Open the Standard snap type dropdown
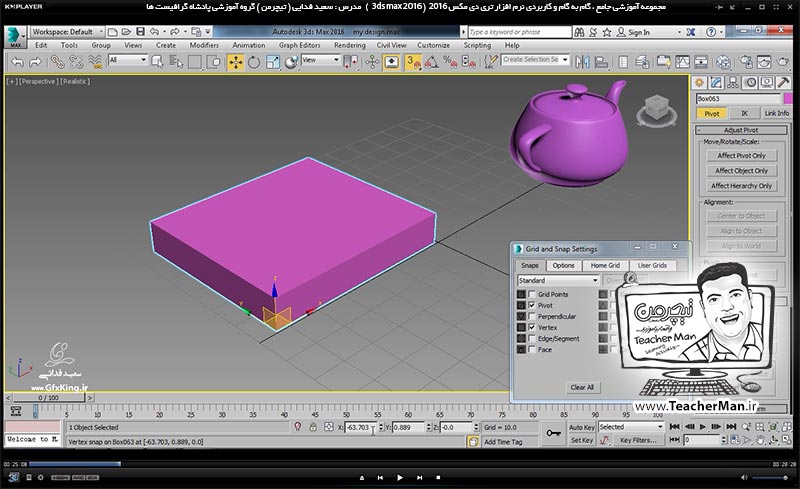Image resolution: width=800 pixels, height=489 pixels. coord(558,280)
